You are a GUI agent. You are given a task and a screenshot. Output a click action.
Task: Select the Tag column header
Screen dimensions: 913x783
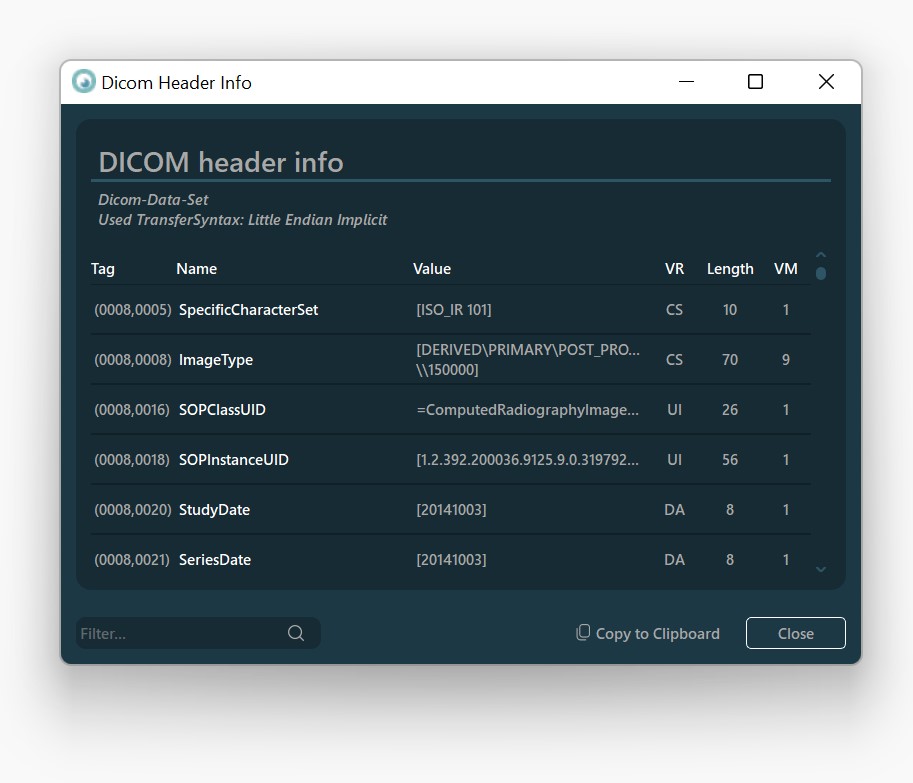tap(103, 269)
